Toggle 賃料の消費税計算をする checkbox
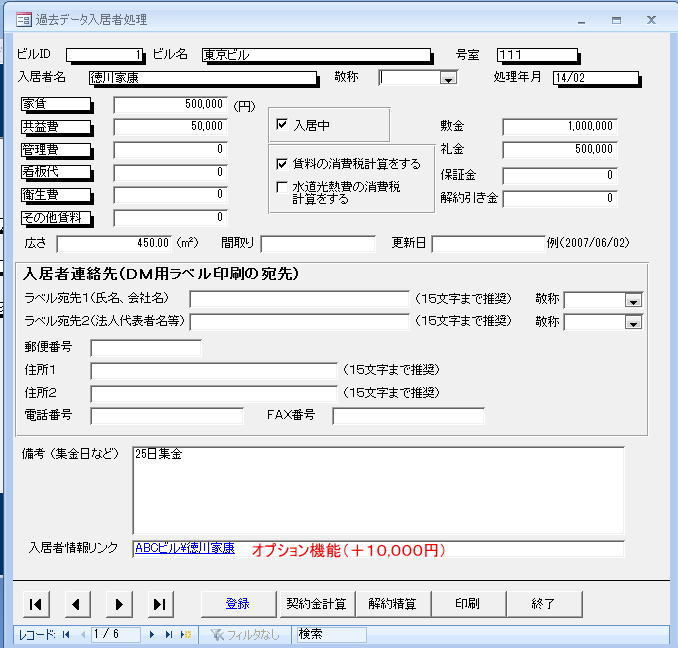 coord(281,164)
